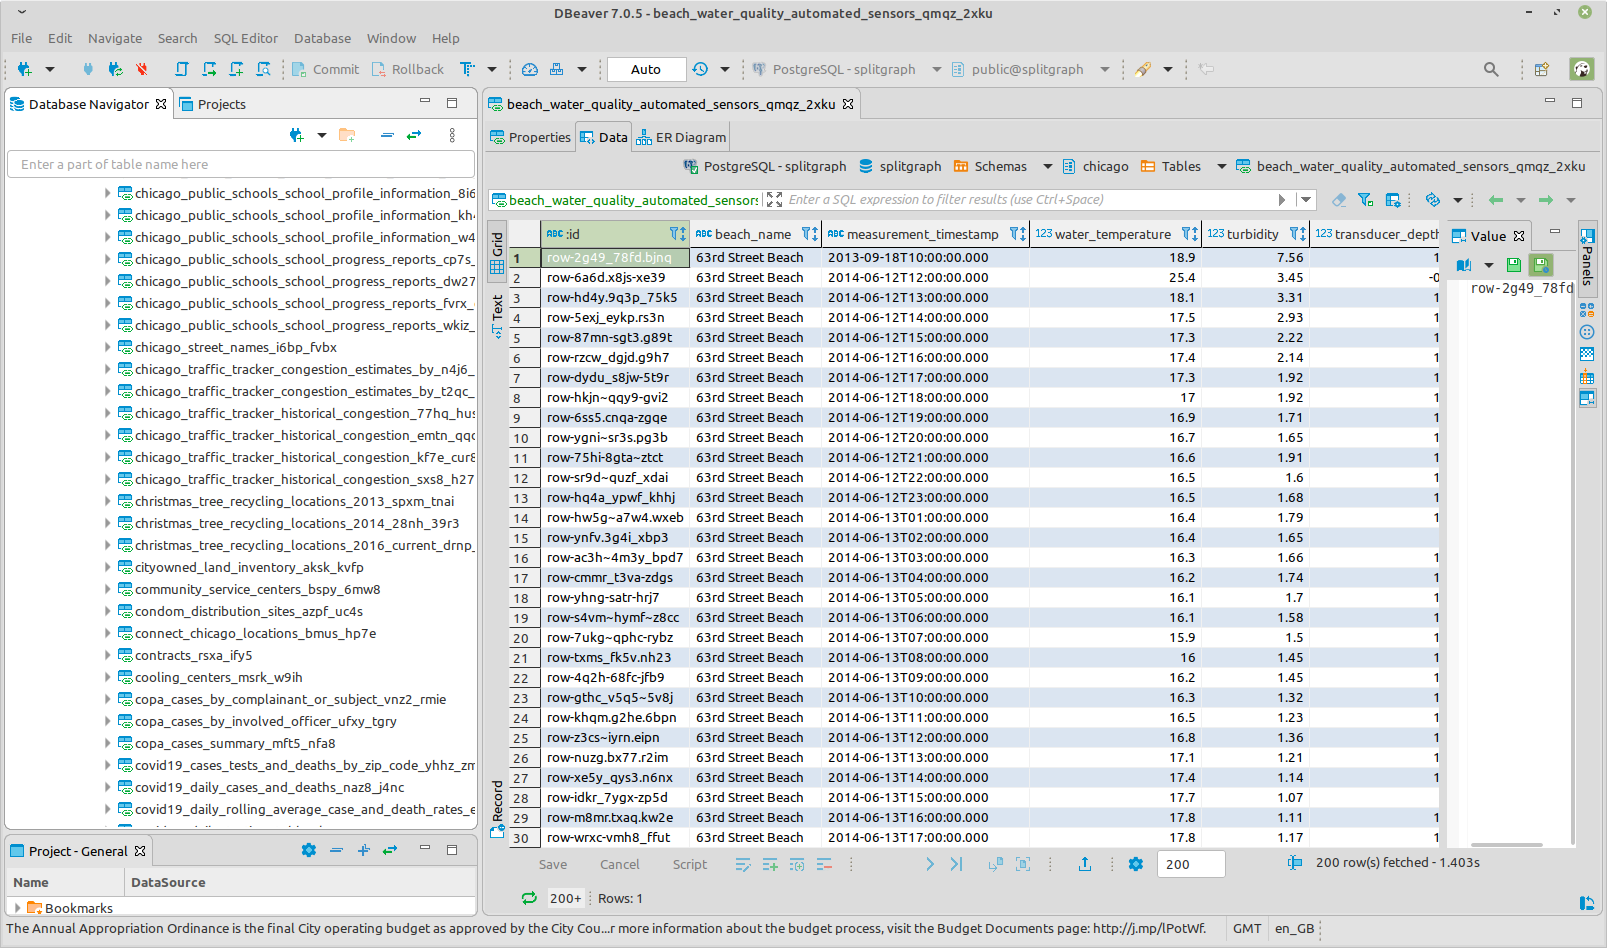The image size is (1607, 948).
Task: Type in the table name filter field
Action: coord(240,164)
